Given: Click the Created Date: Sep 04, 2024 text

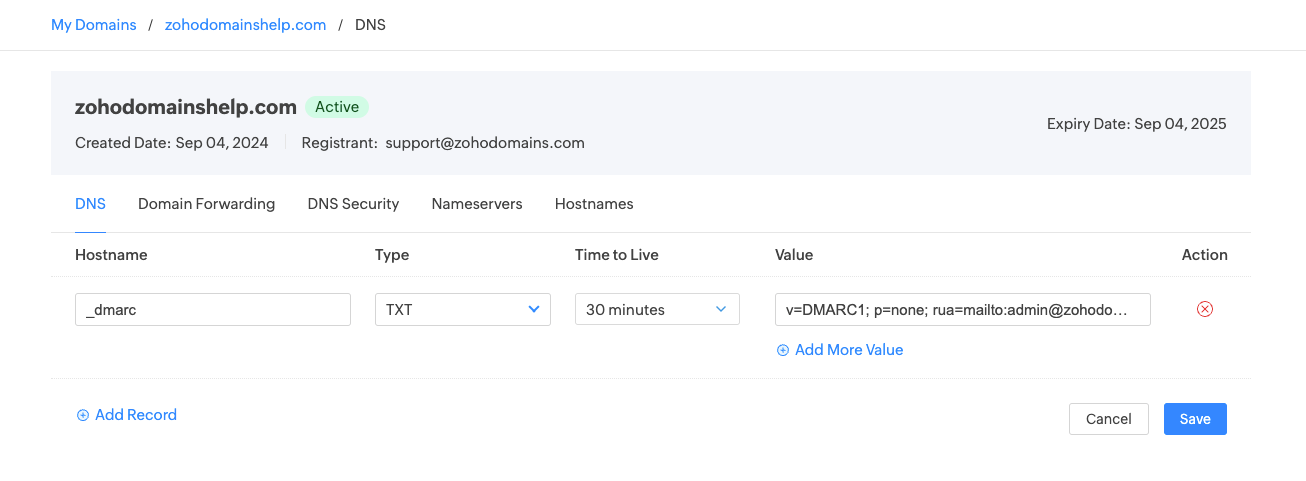Looking at the screenshot, I should click(172, 142).
